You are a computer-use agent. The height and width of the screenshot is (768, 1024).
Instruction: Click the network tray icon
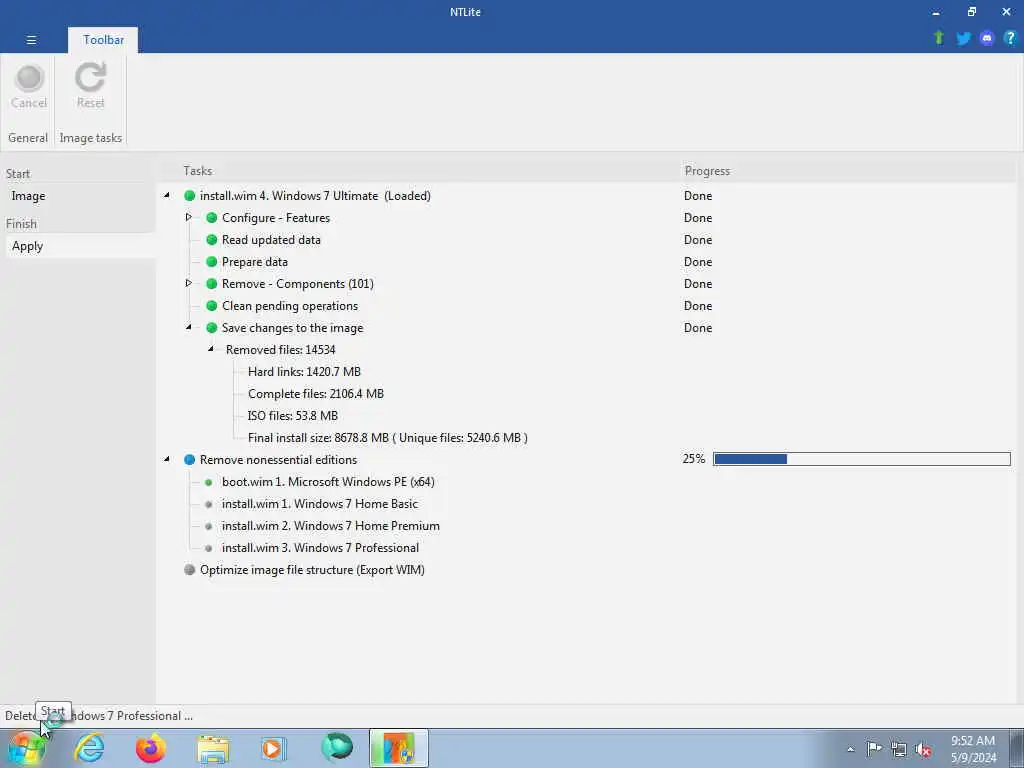click(899, 749)
